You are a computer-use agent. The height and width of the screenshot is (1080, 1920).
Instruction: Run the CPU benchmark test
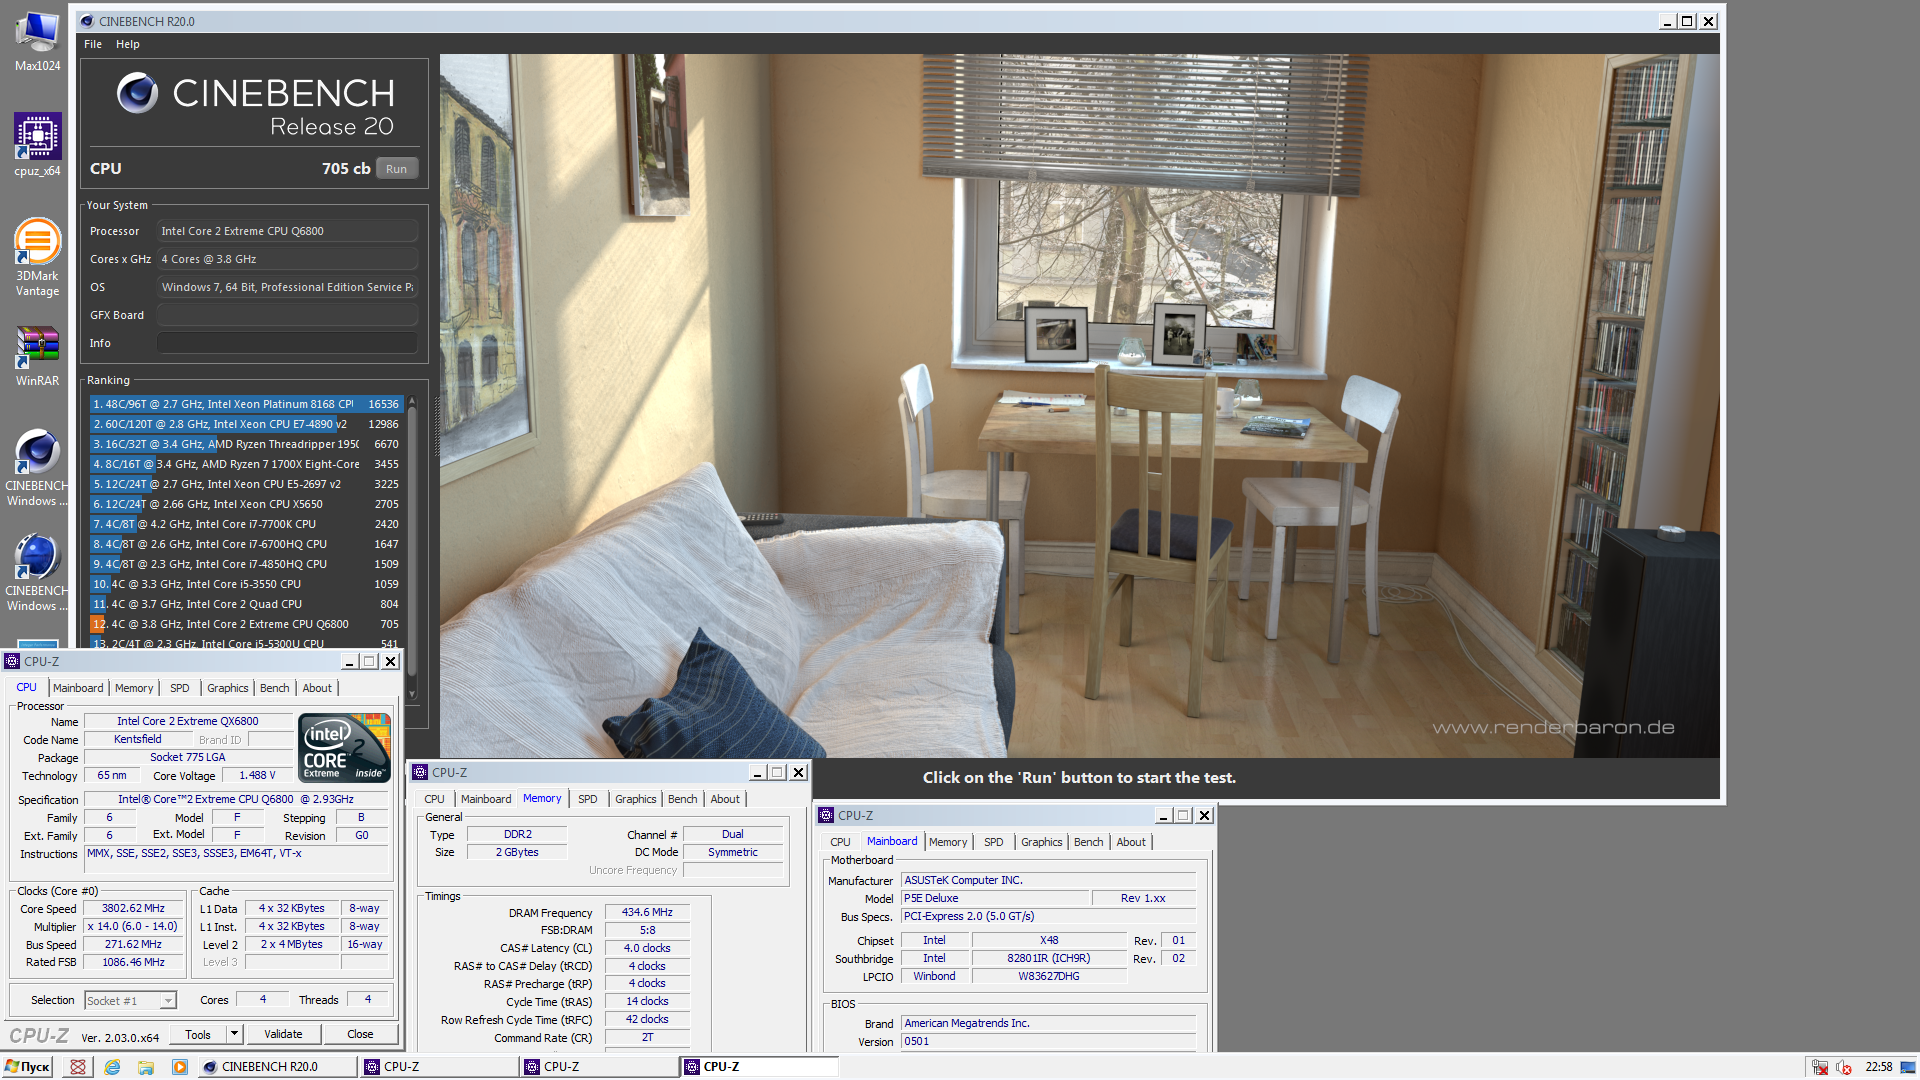pyautogui.click(x=397, y=169)
